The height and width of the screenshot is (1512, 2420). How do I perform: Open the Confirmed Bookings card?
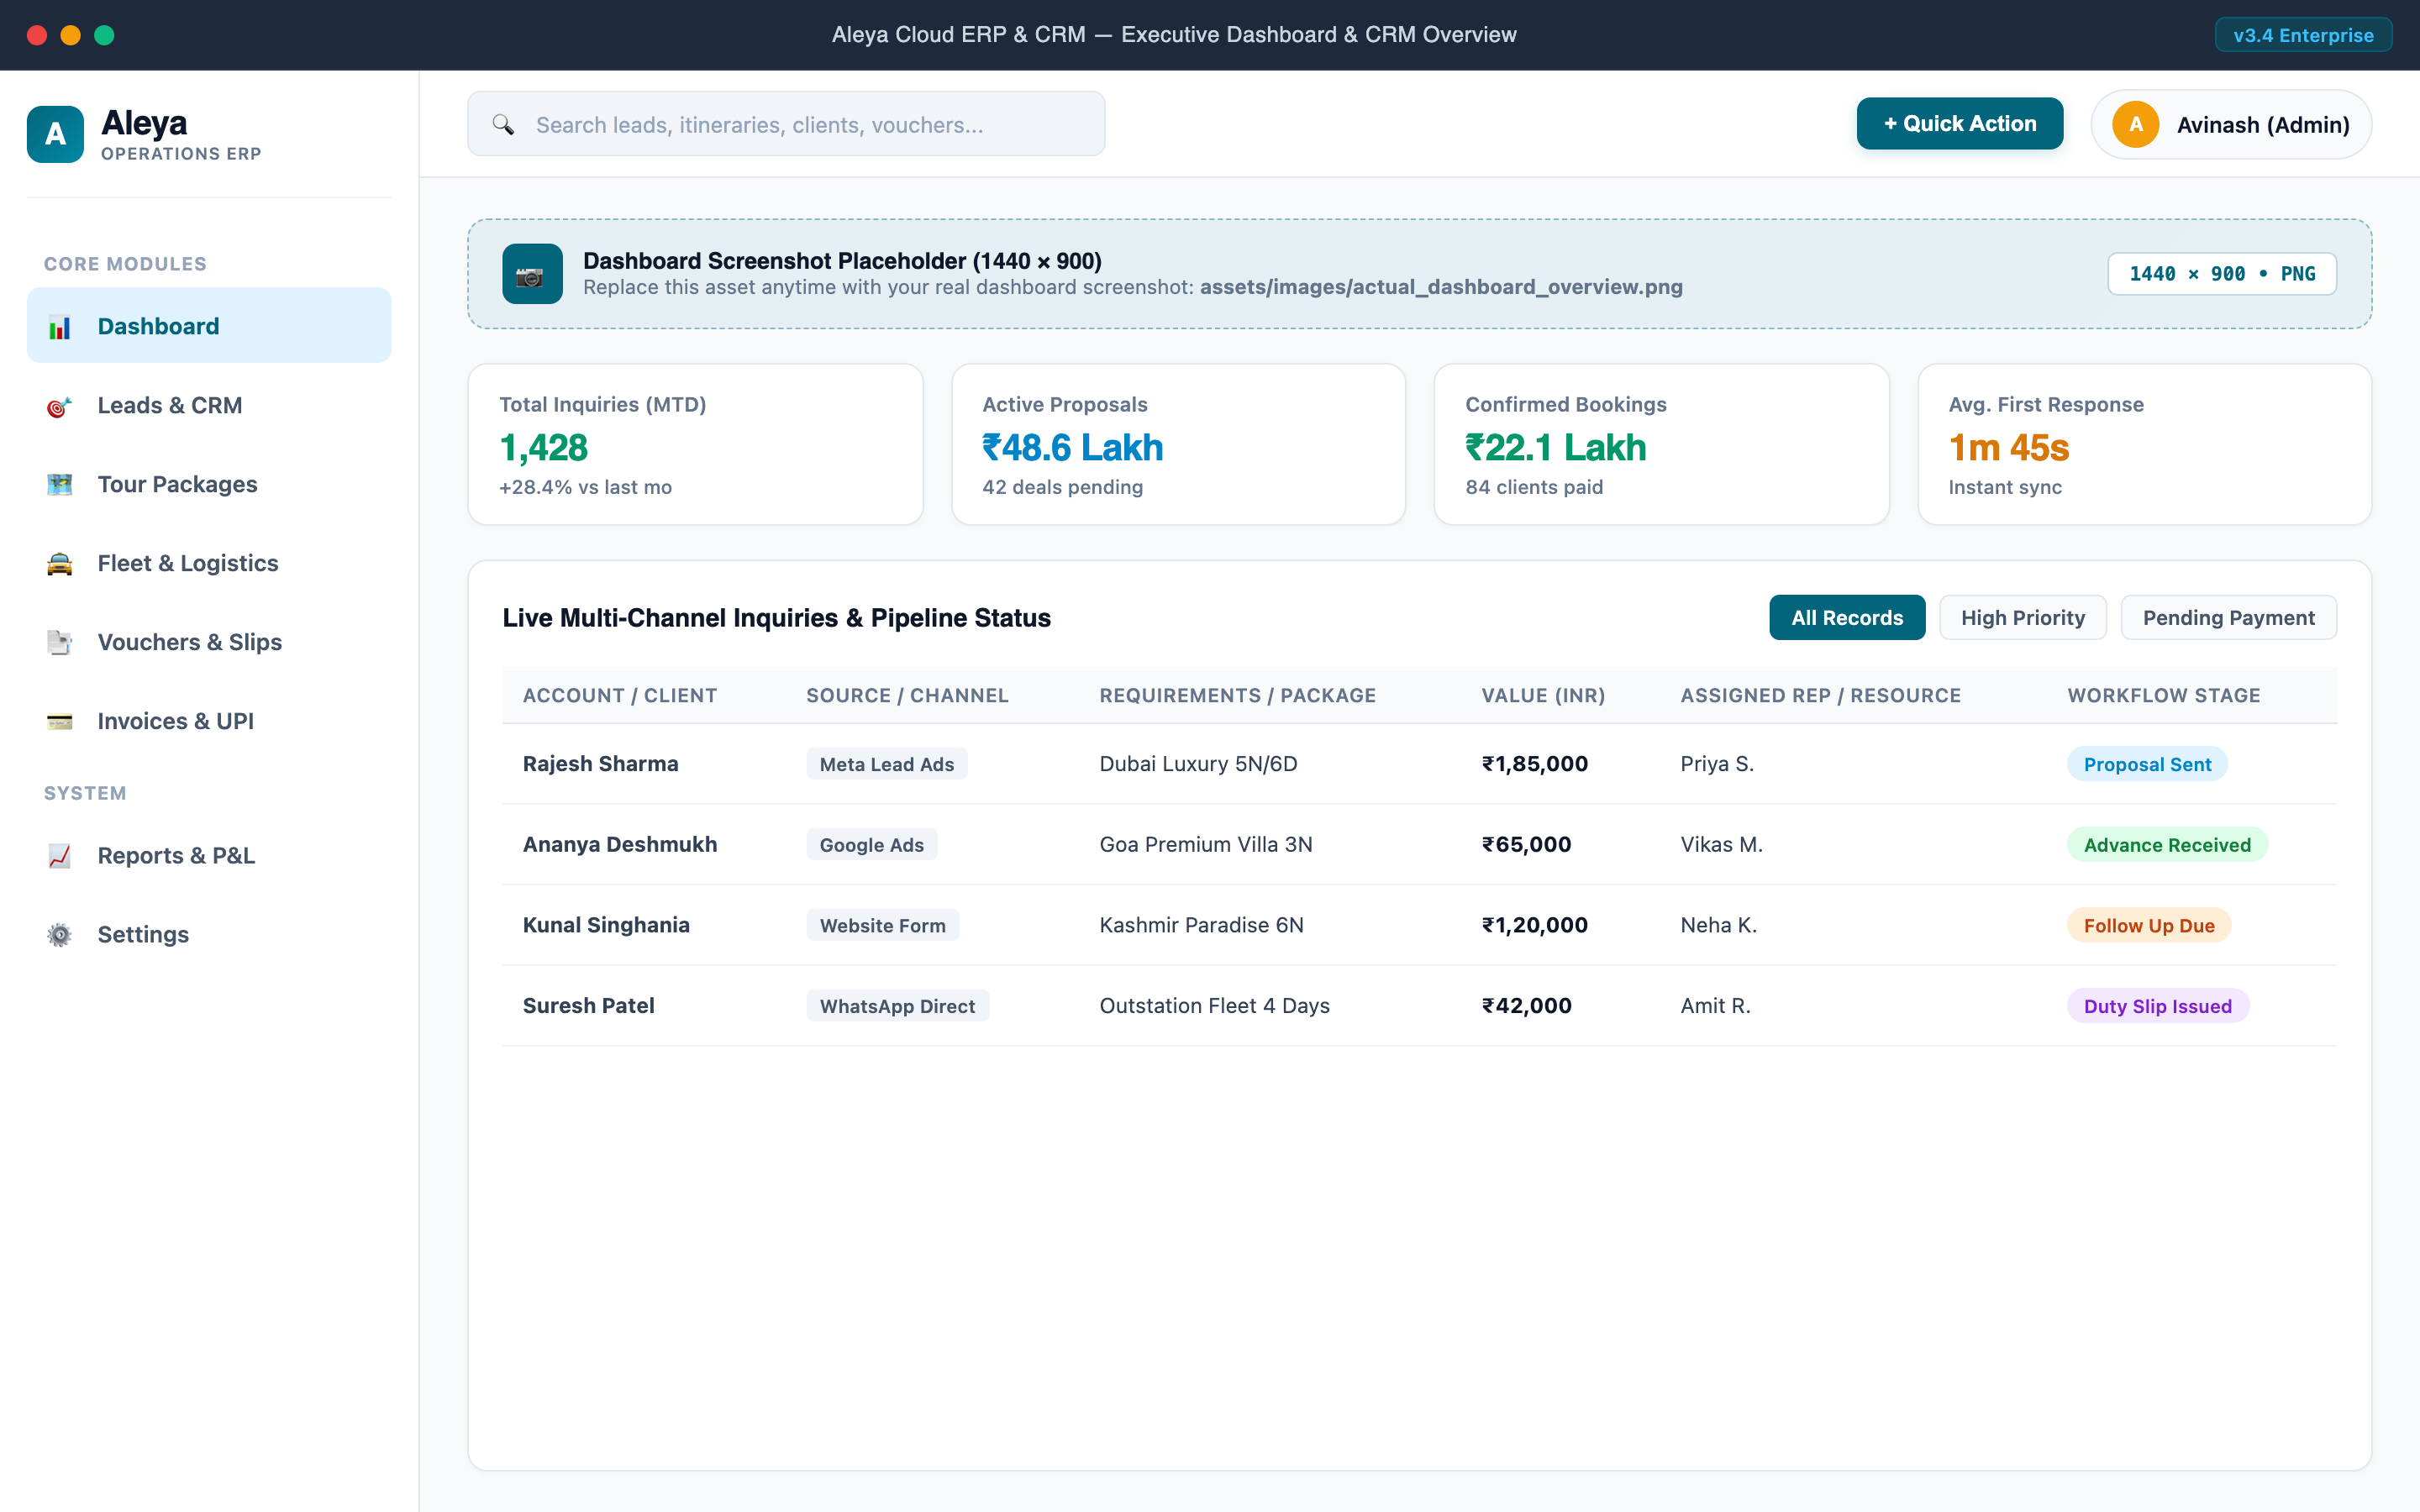pos(1662,445)
